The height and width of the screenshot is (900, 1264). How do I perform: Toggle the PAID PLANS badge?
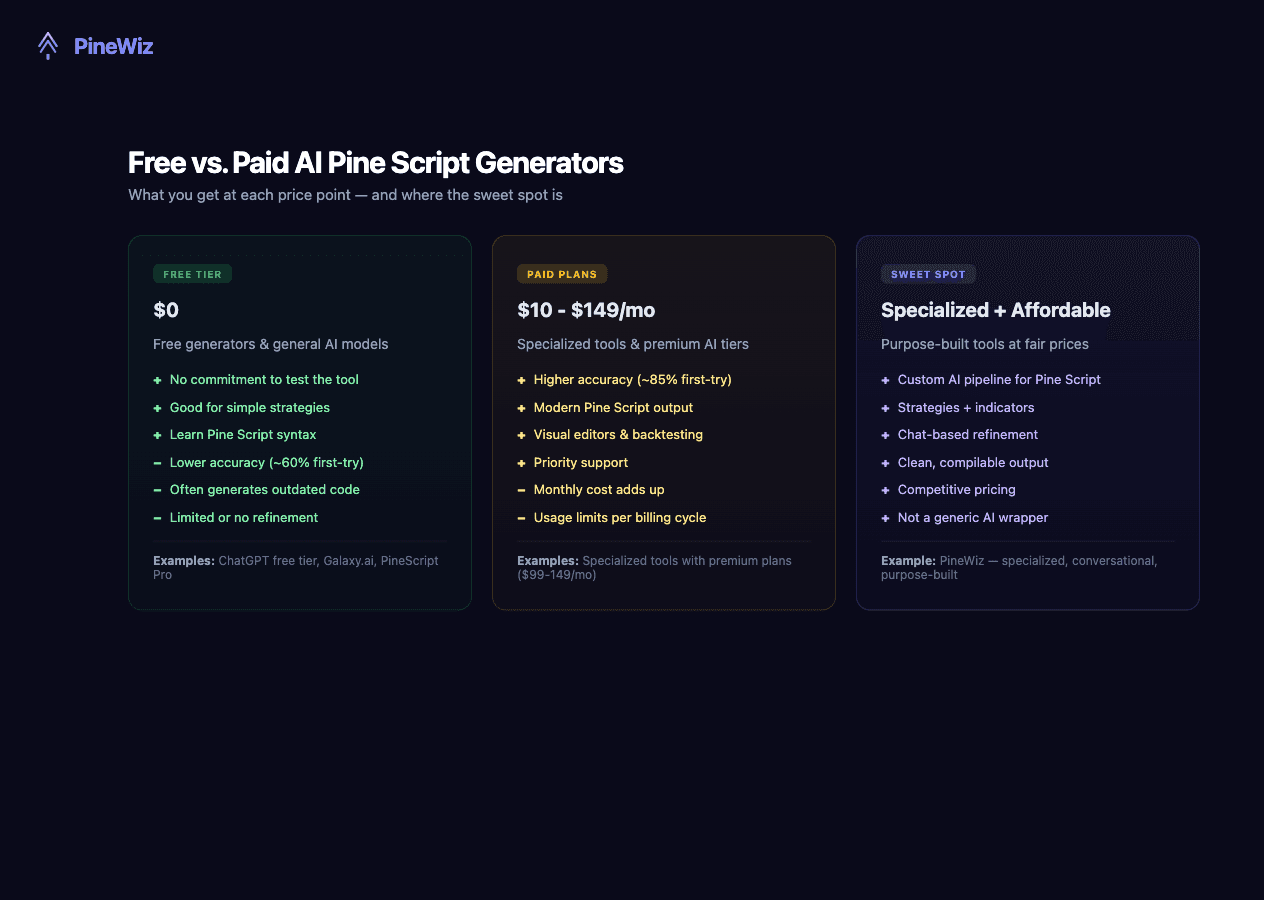point(562,273)
